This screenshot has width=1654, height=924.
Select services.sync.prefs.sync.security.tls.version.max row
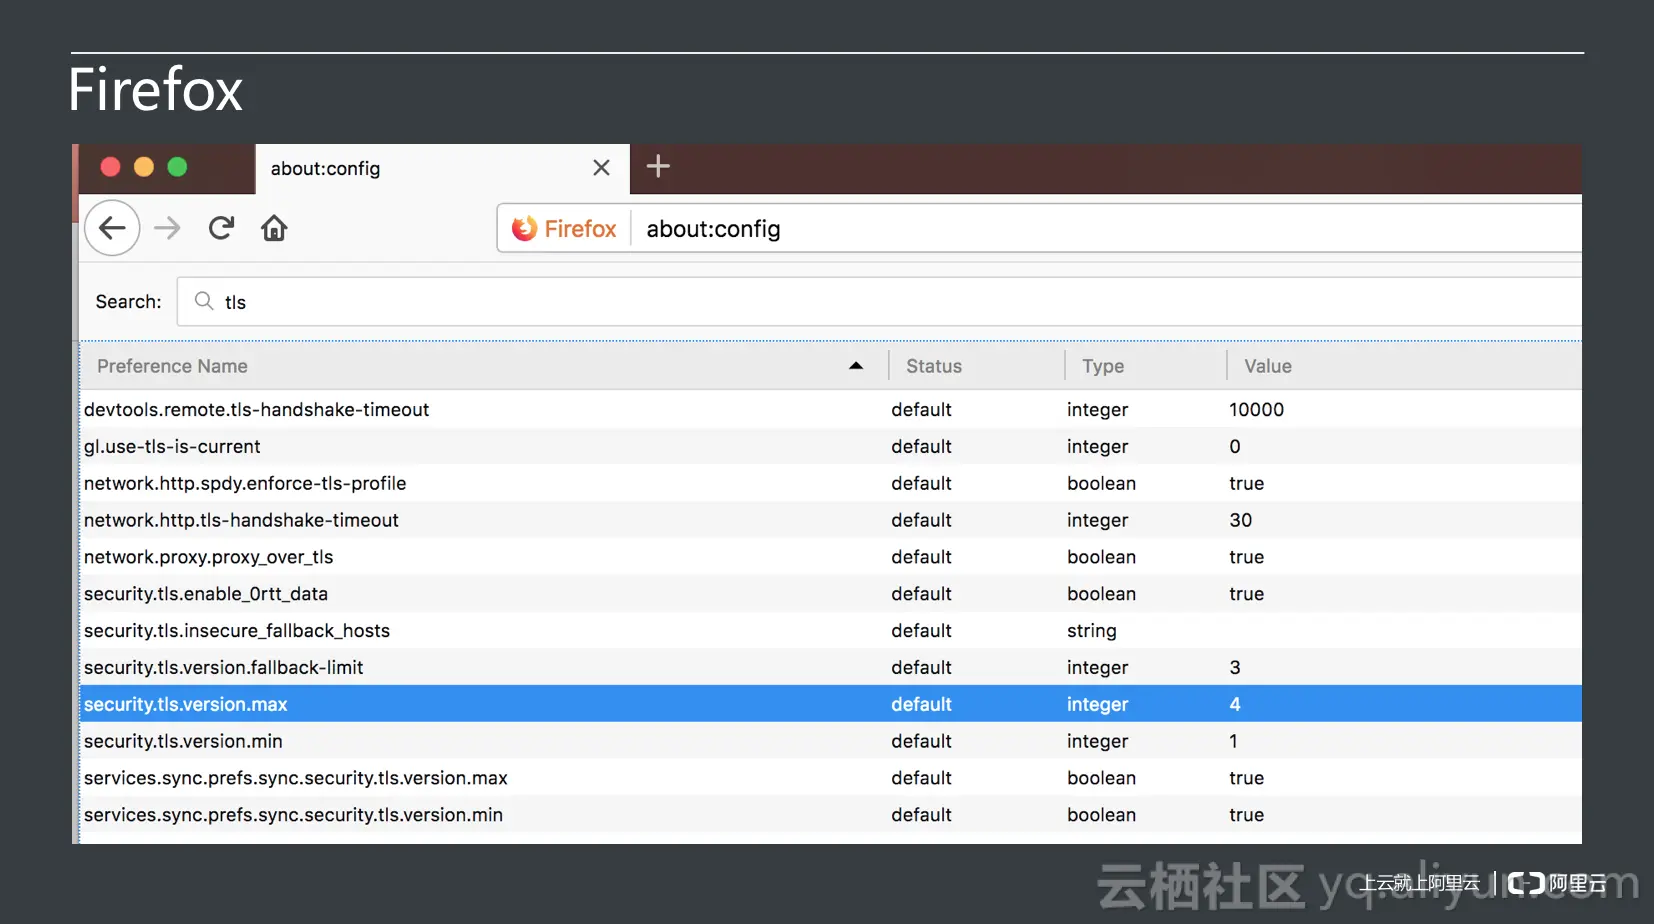(x=831, y=778)
